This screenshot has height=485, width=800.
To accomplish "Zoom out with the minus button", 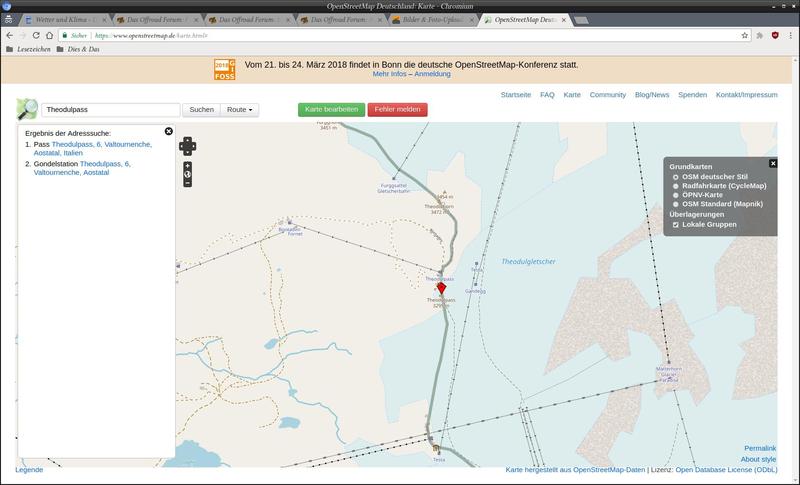I will pyautogui.click(x=187, y=183).
